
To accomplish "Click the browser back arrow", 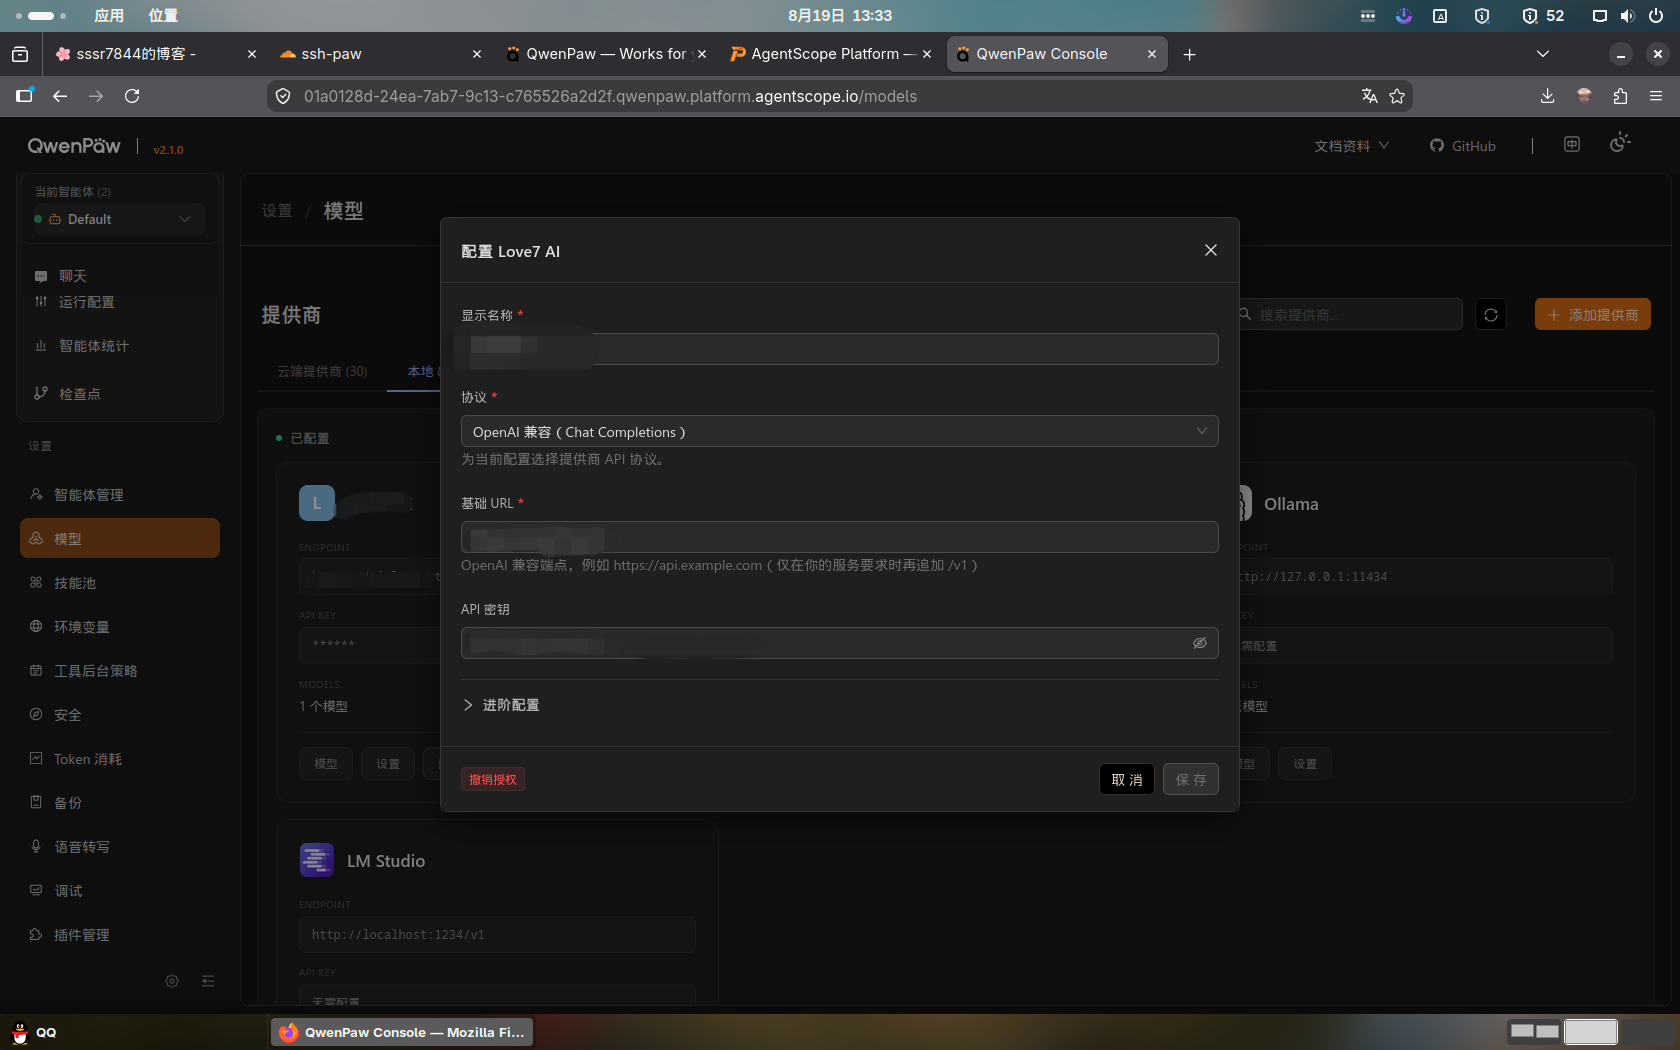I will click(60, 96).
